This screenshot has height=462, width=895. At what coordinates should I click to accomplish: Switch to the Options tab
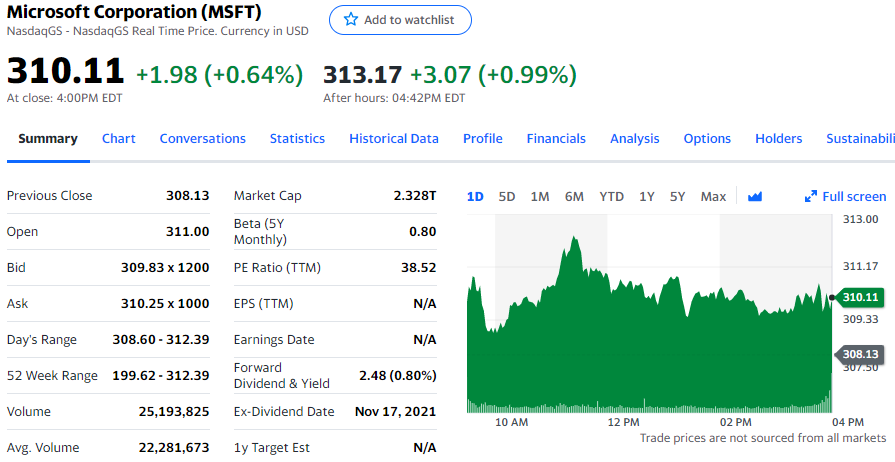click(707, 139)
